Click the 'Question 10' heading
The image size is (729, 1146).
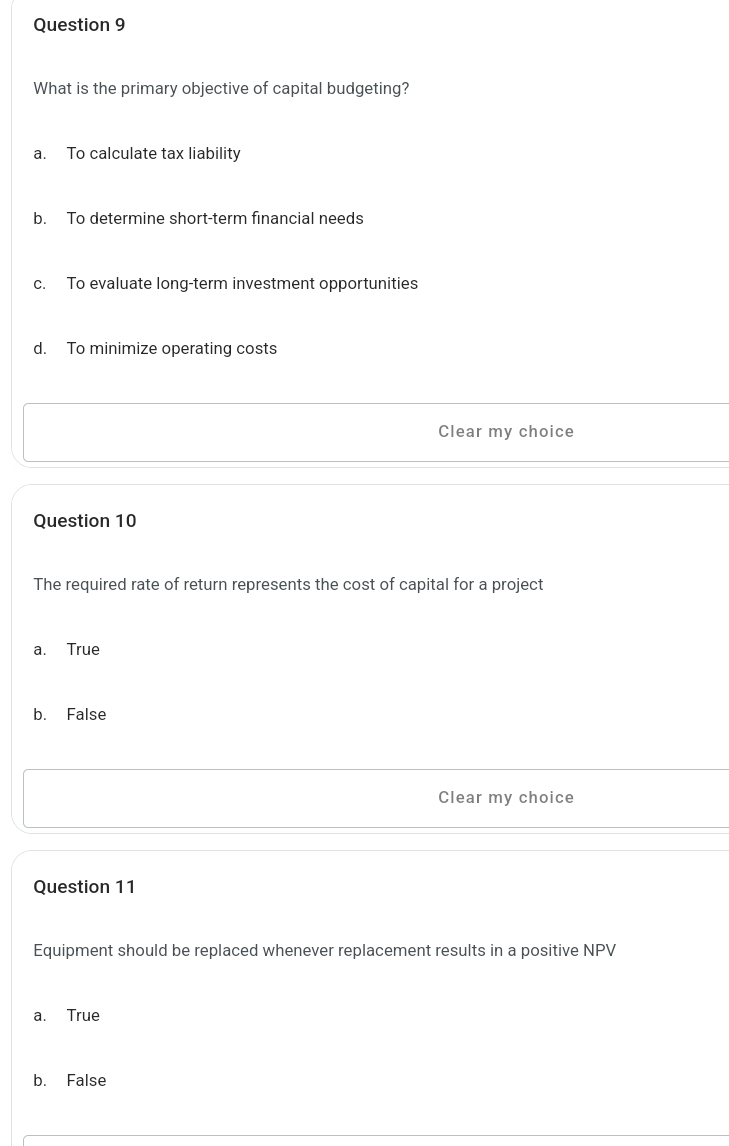click(84, 521)
